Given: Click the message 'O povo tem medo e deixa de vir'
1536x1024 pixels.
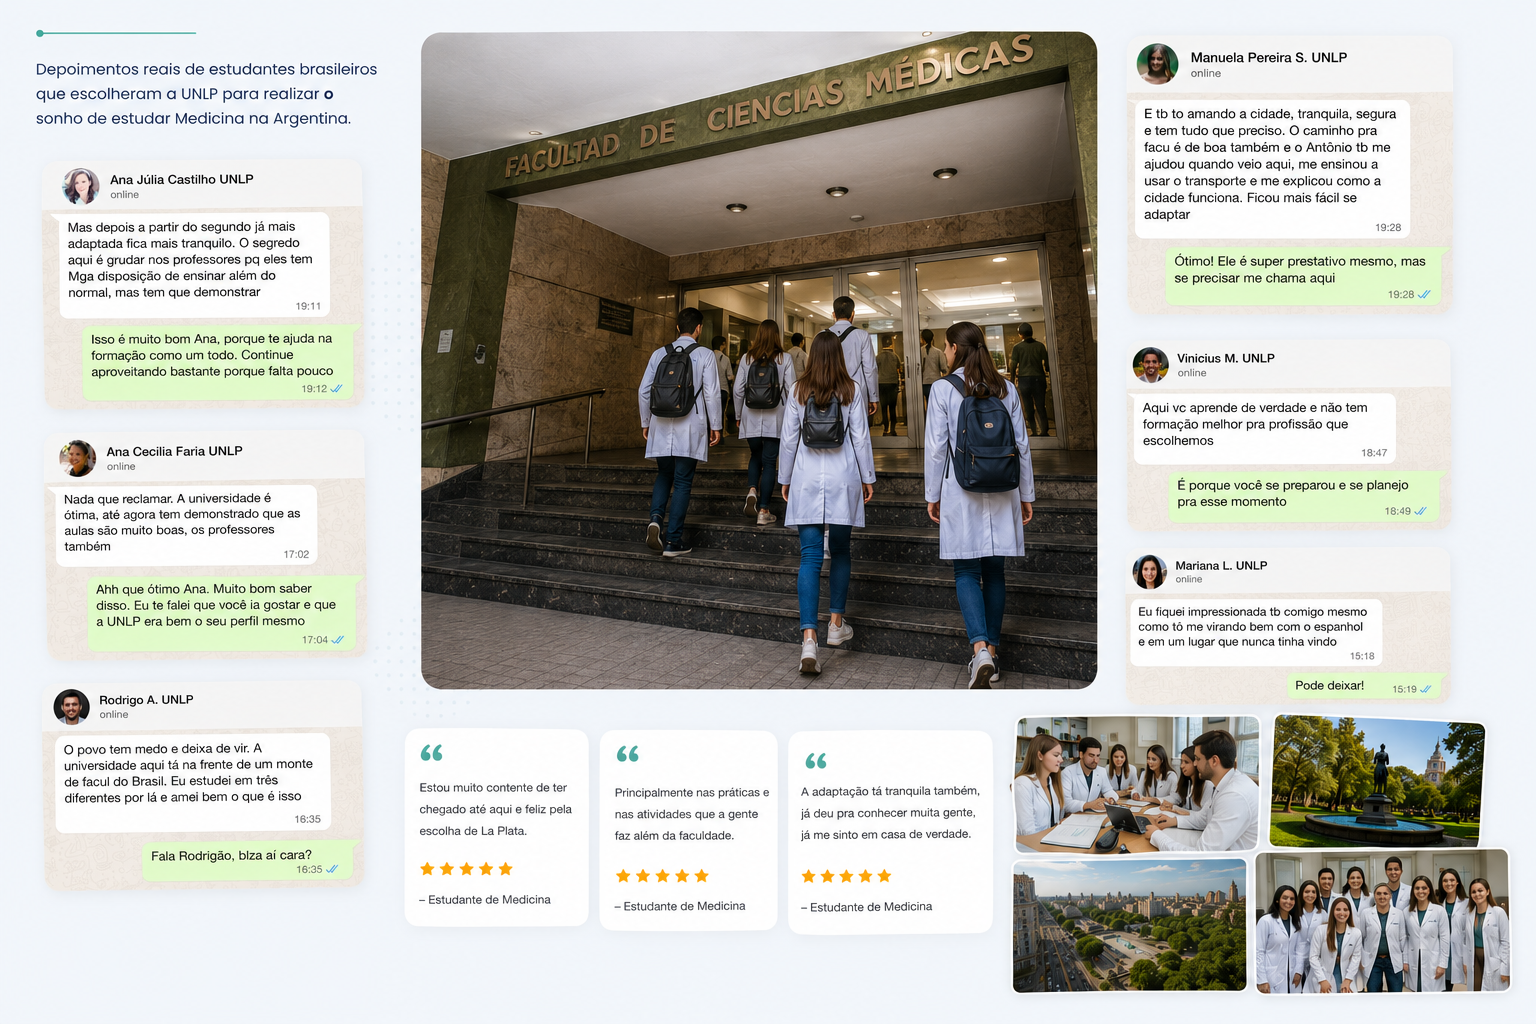Looking at the screenshot, I should coord(193,783).
